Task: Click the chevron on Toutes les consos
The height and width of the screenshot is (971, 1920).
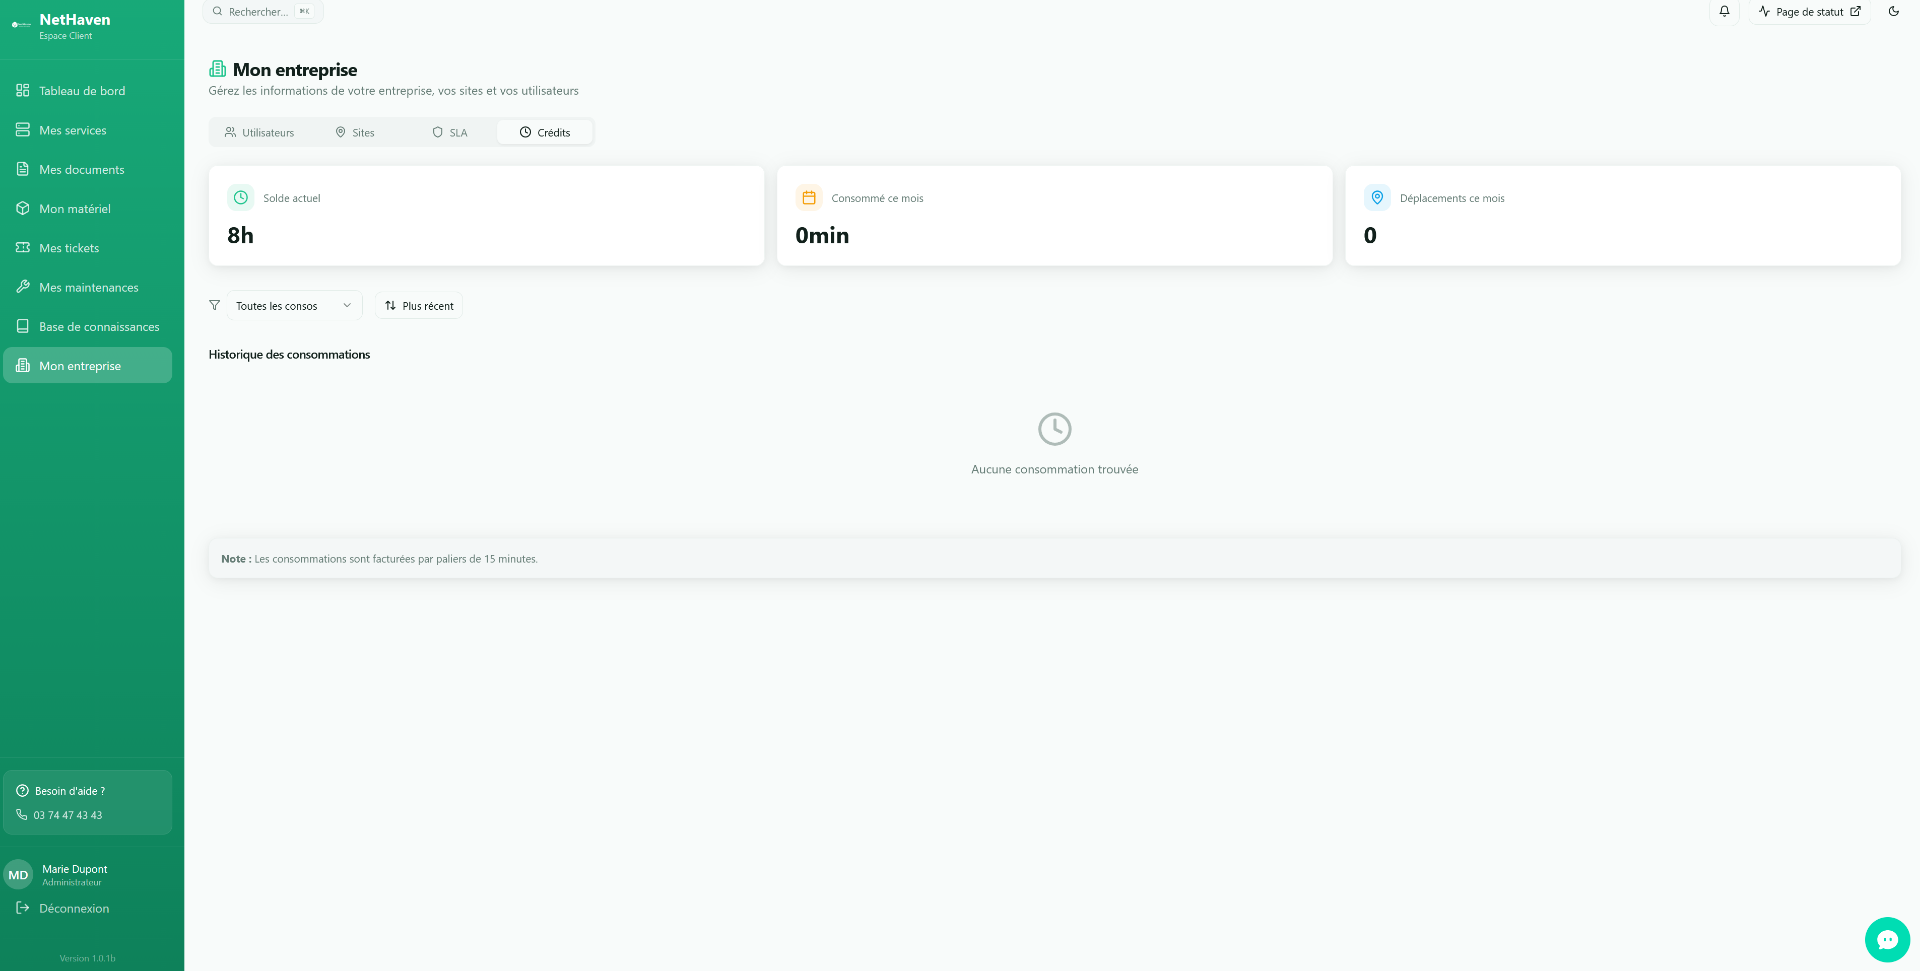Action: (x=347, y=306)
